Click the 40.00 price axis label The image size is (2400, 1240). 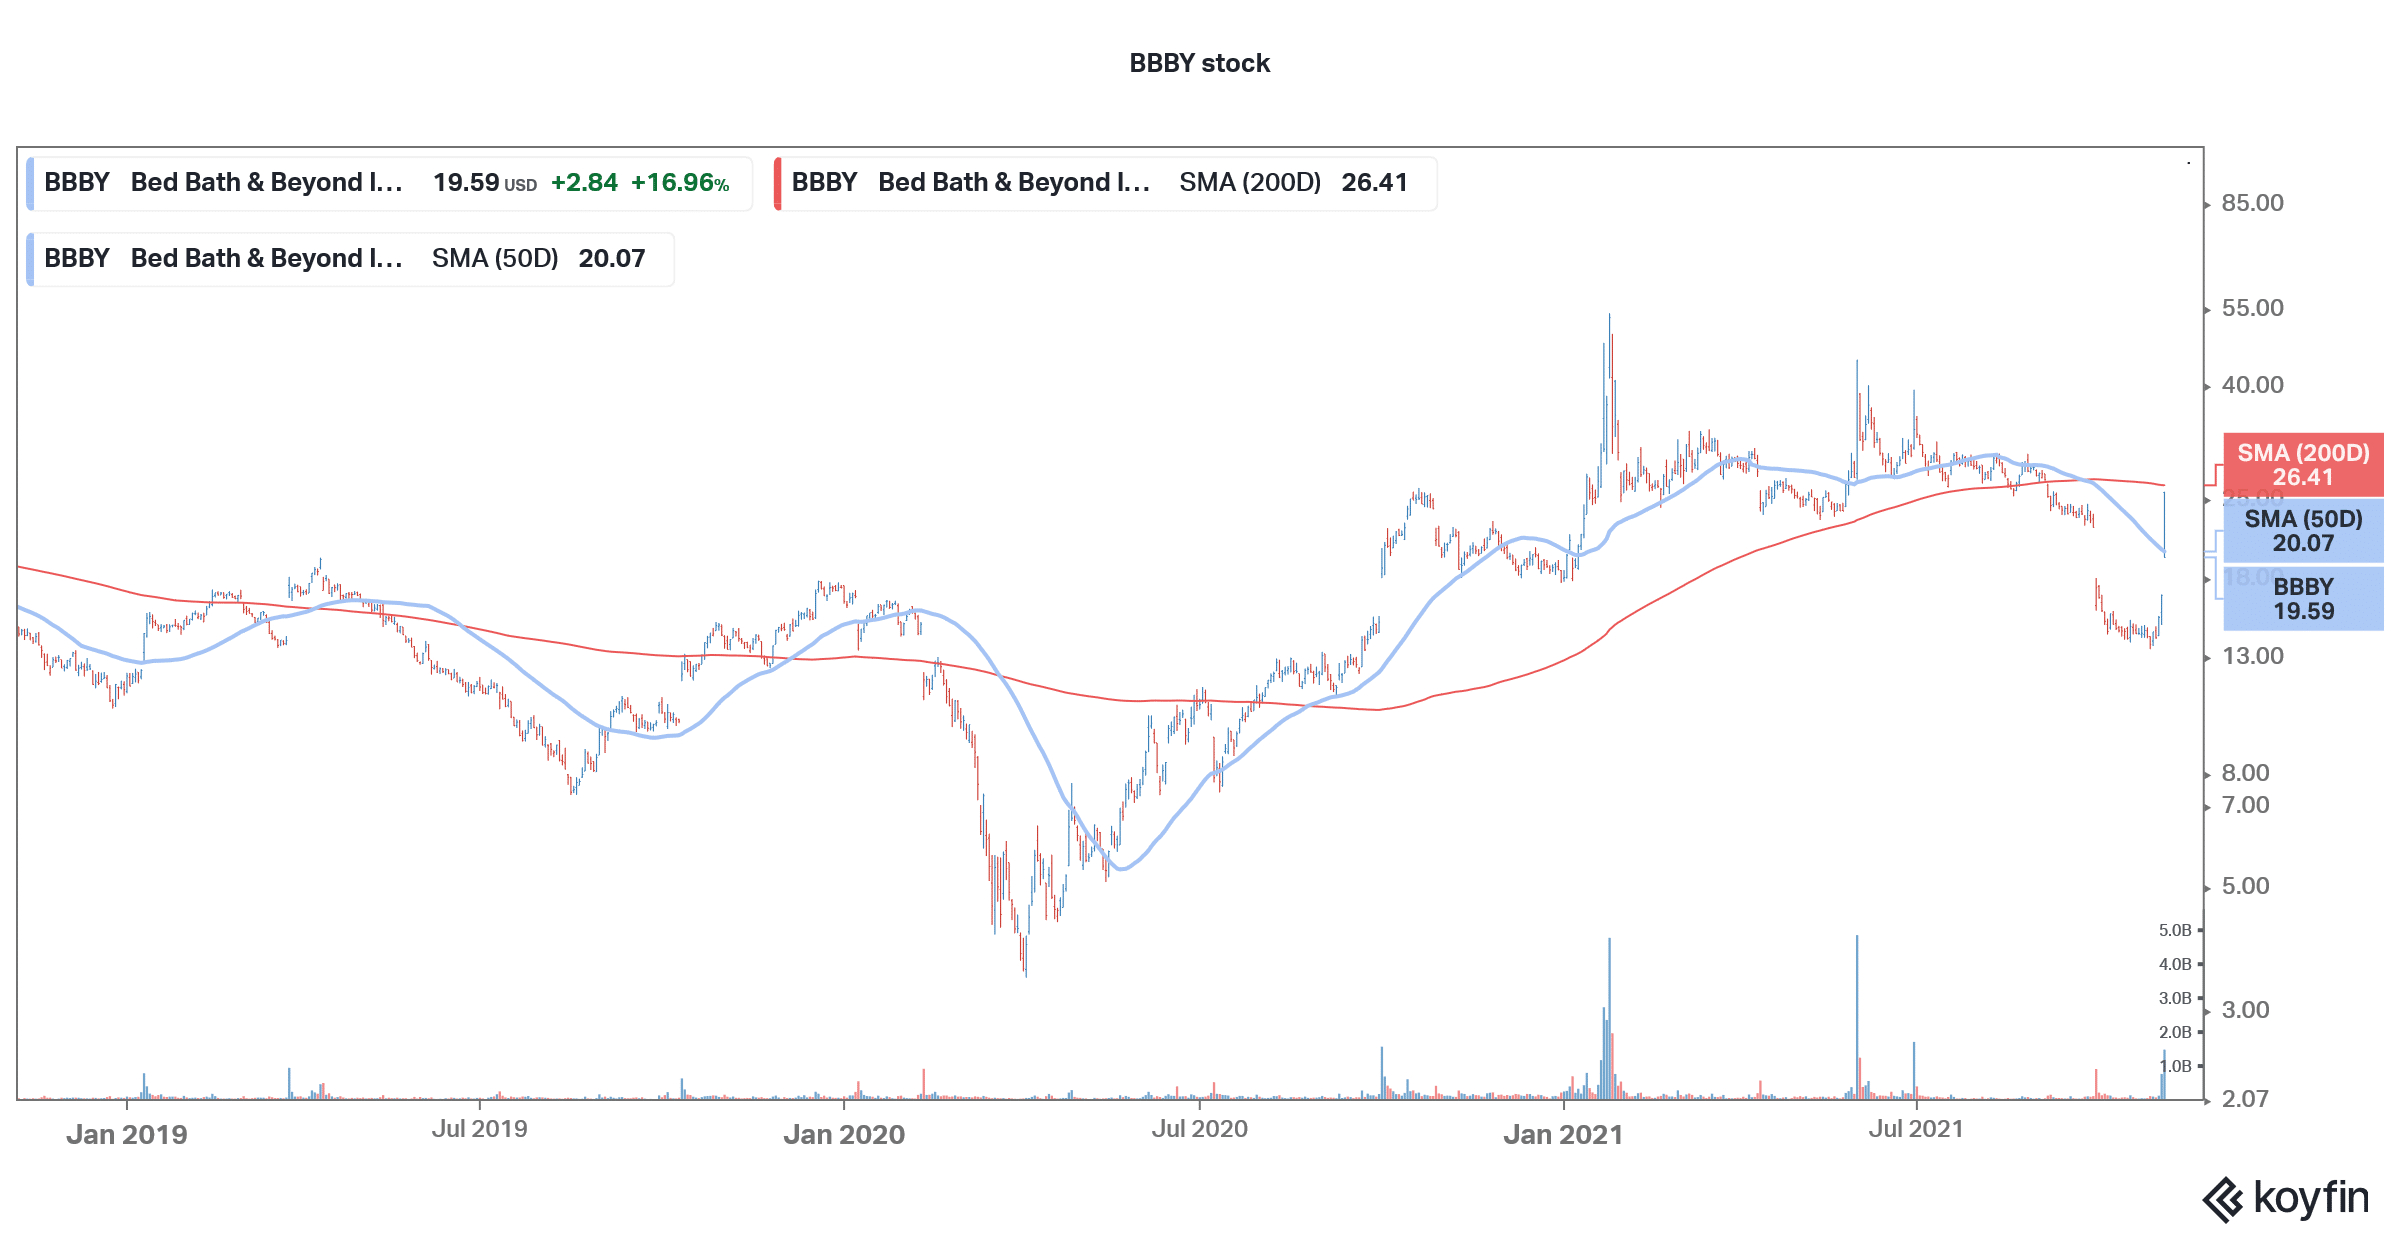(2253, 385)
